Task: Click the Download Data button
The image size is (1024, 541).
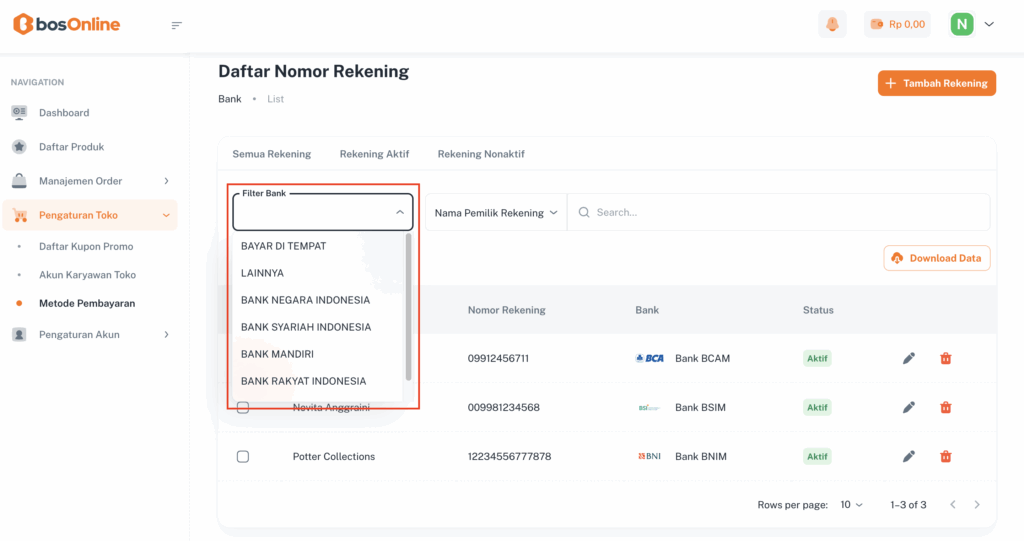Action: click(936, 258)
